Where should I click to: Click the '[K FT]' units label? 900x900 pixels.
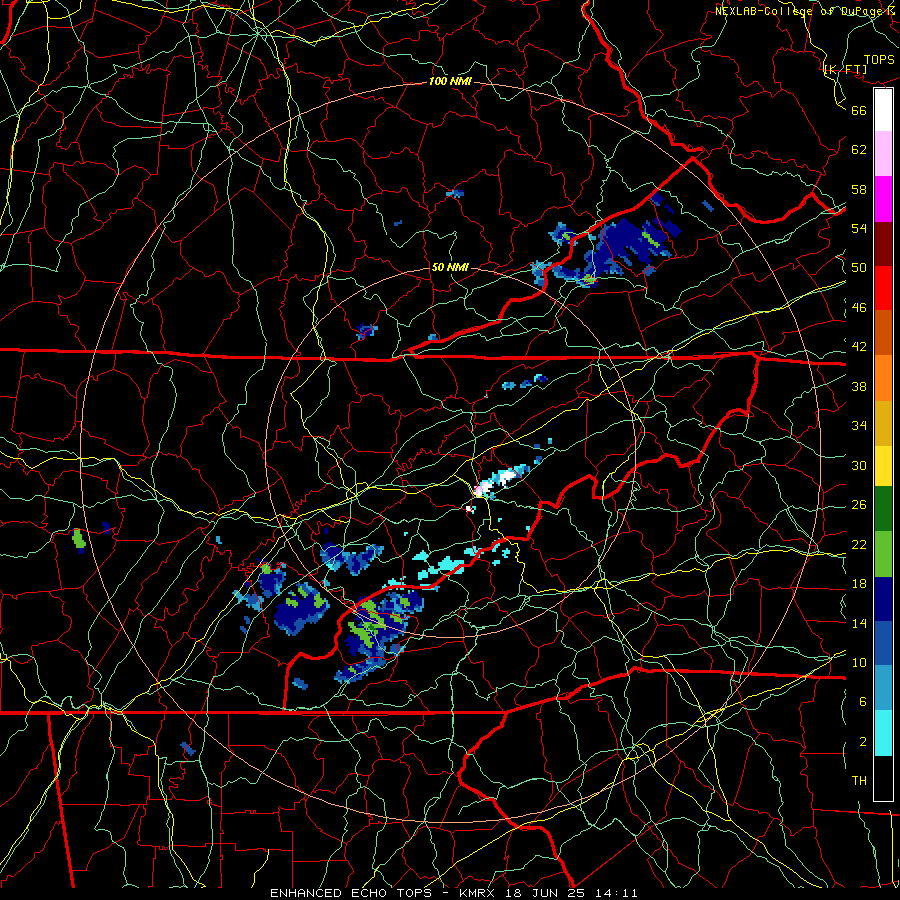point(845,69)
